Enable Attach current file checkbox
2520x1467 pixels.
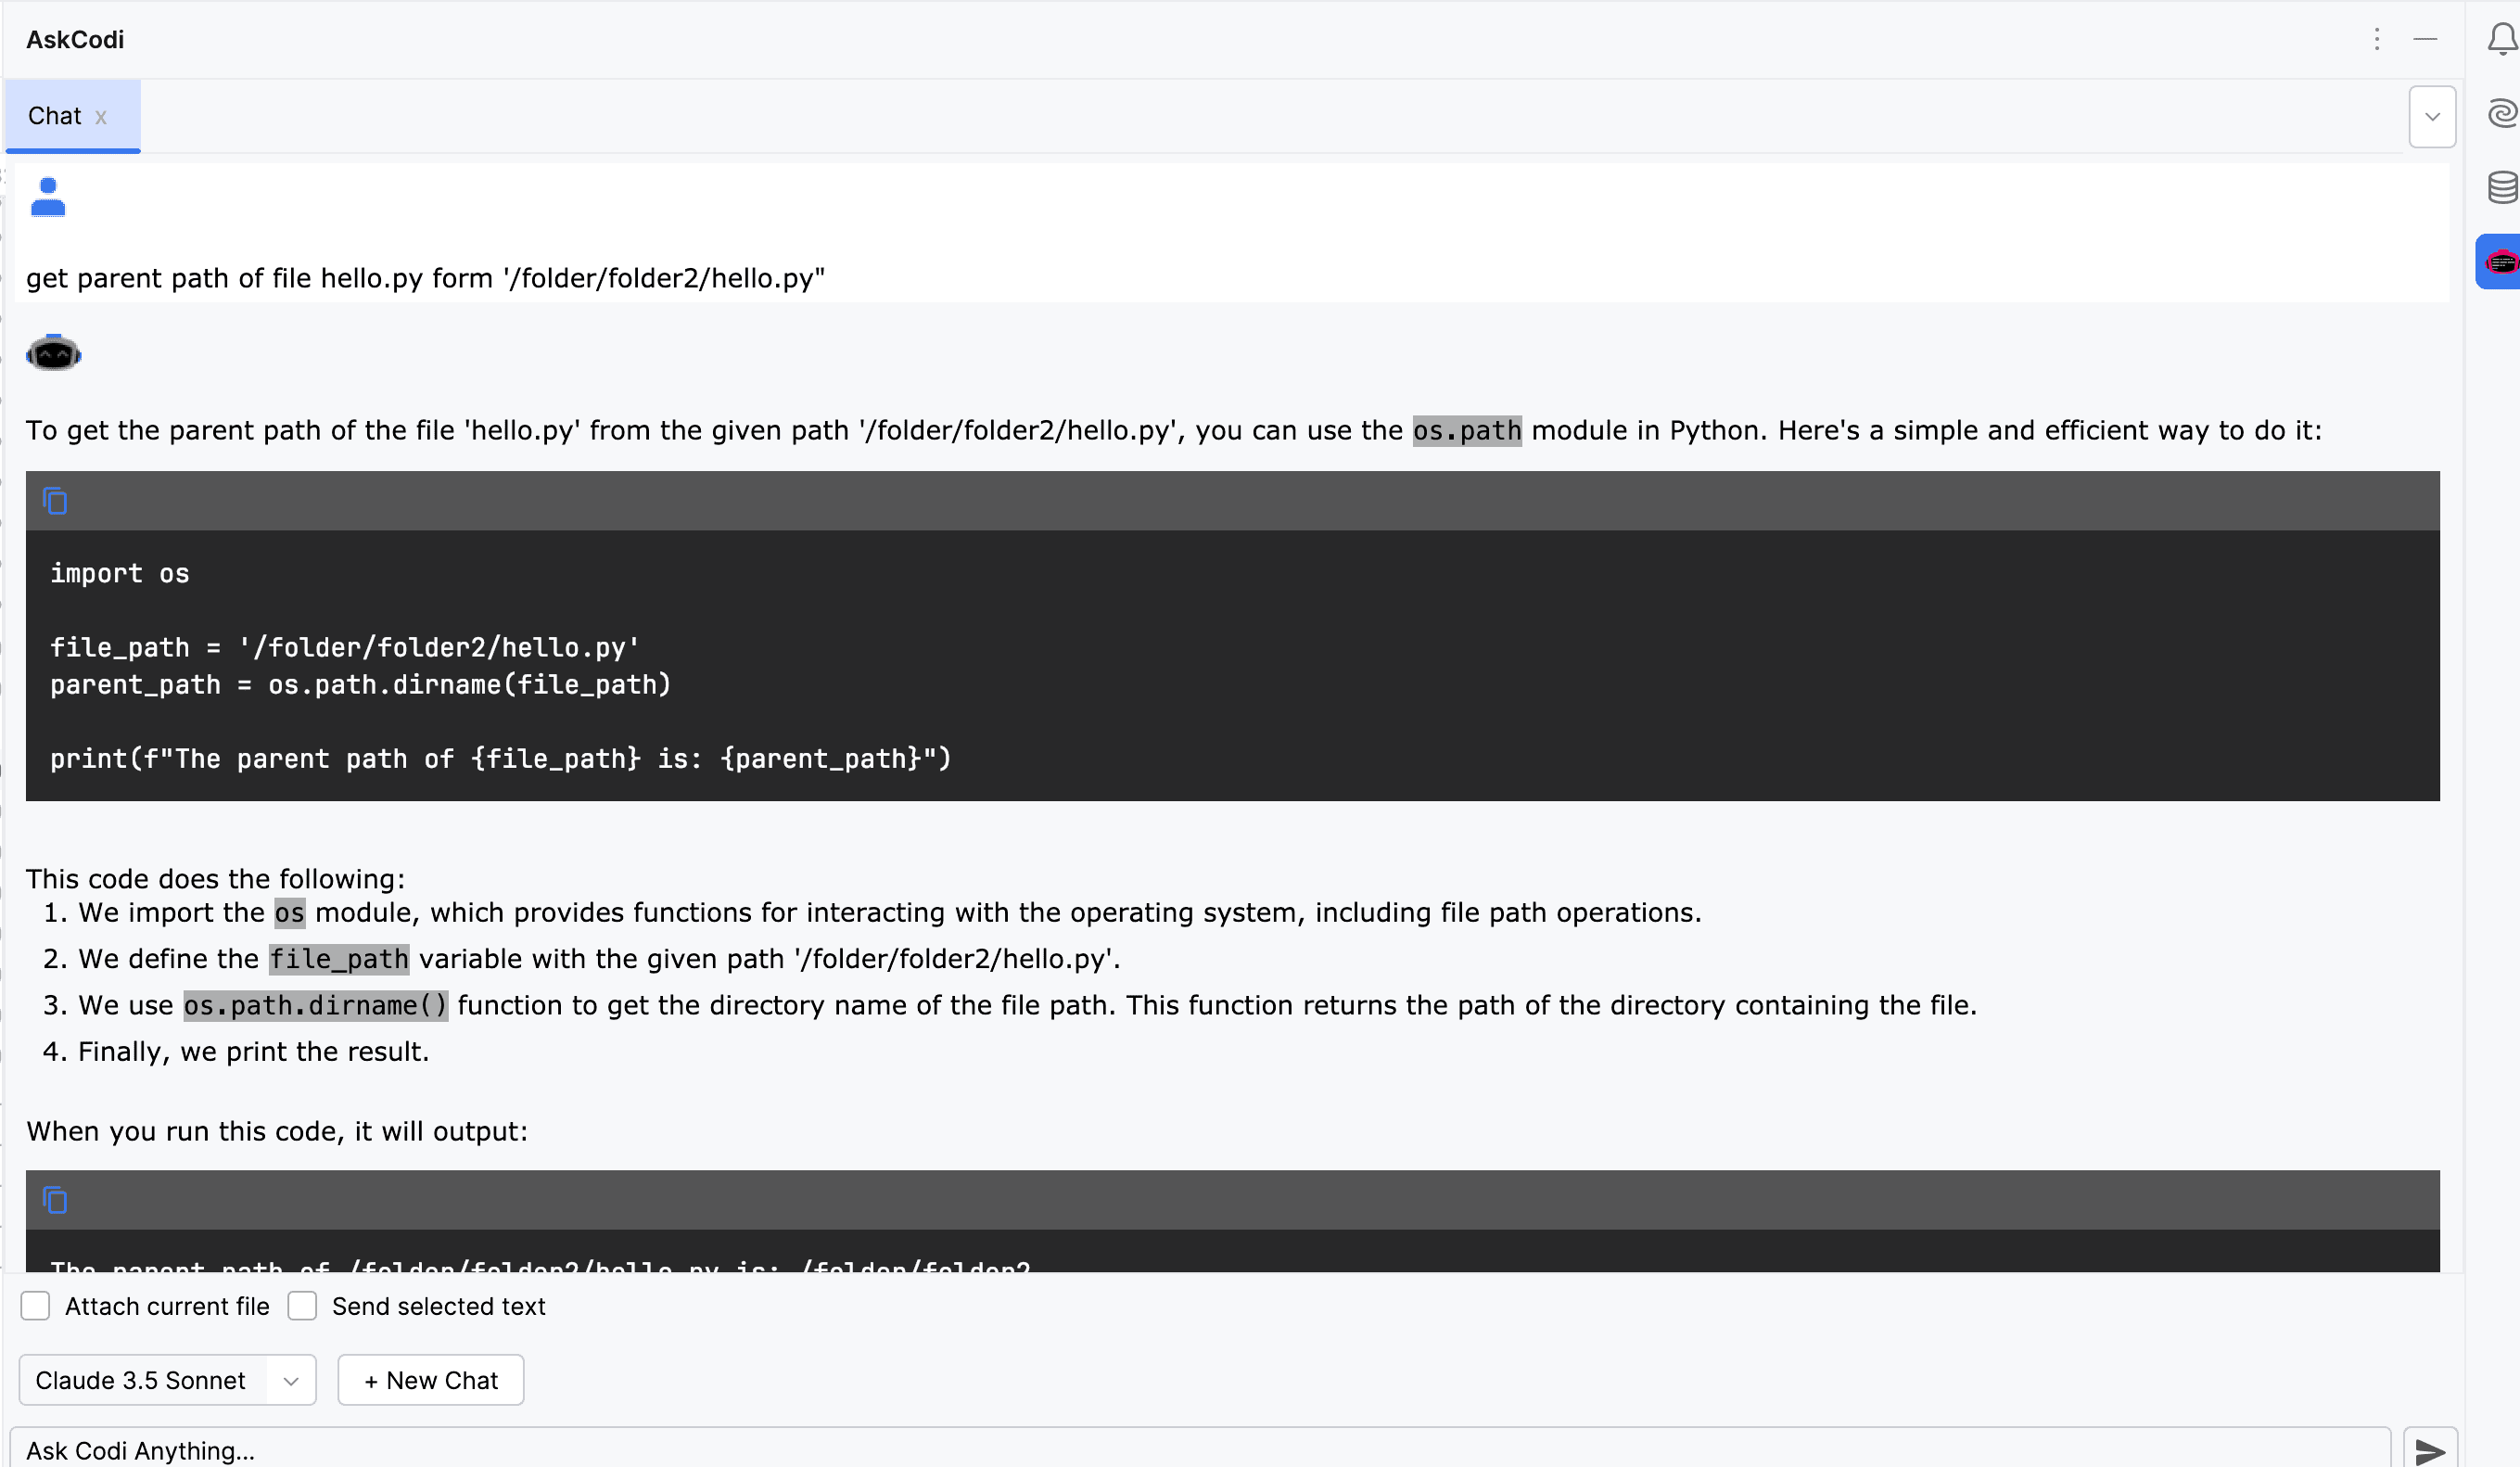point(36,1306)
